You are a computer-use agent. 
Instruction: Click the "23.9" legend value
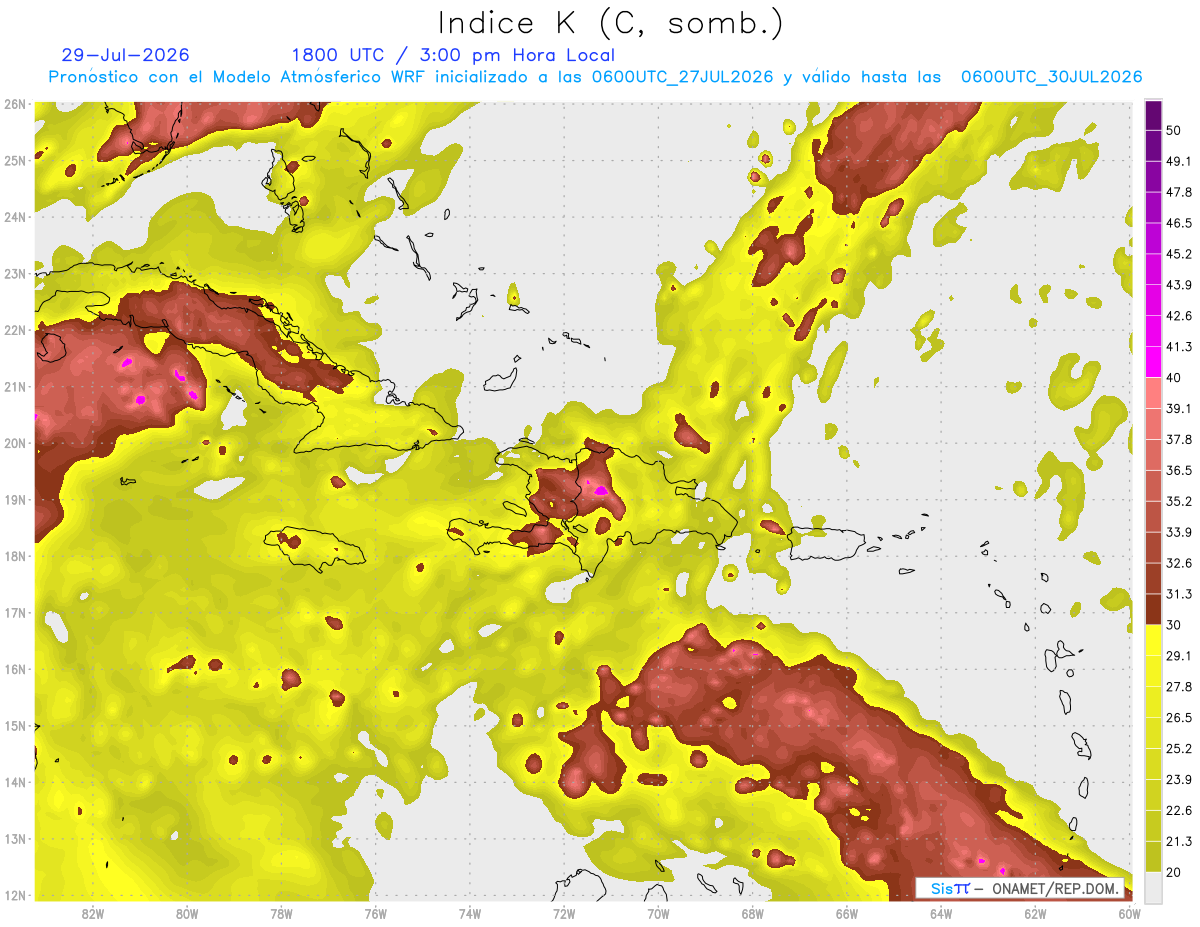(x=1180, y=780)
